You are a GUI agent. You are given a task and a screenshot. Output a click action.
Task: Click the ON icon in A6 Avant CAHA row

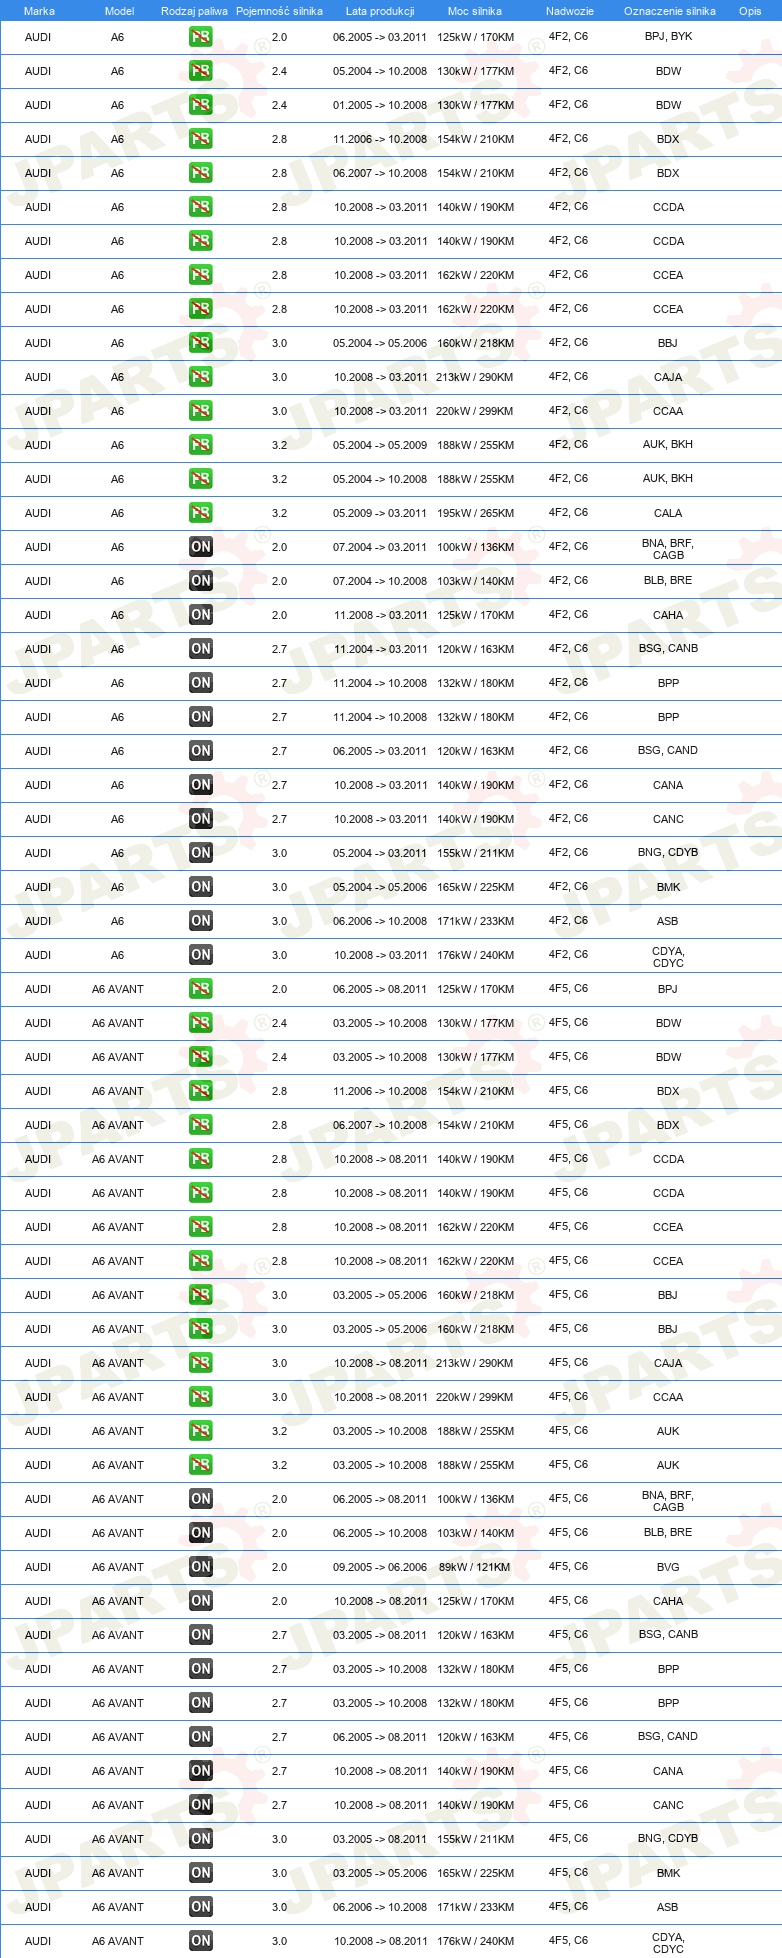[201, 1601]
